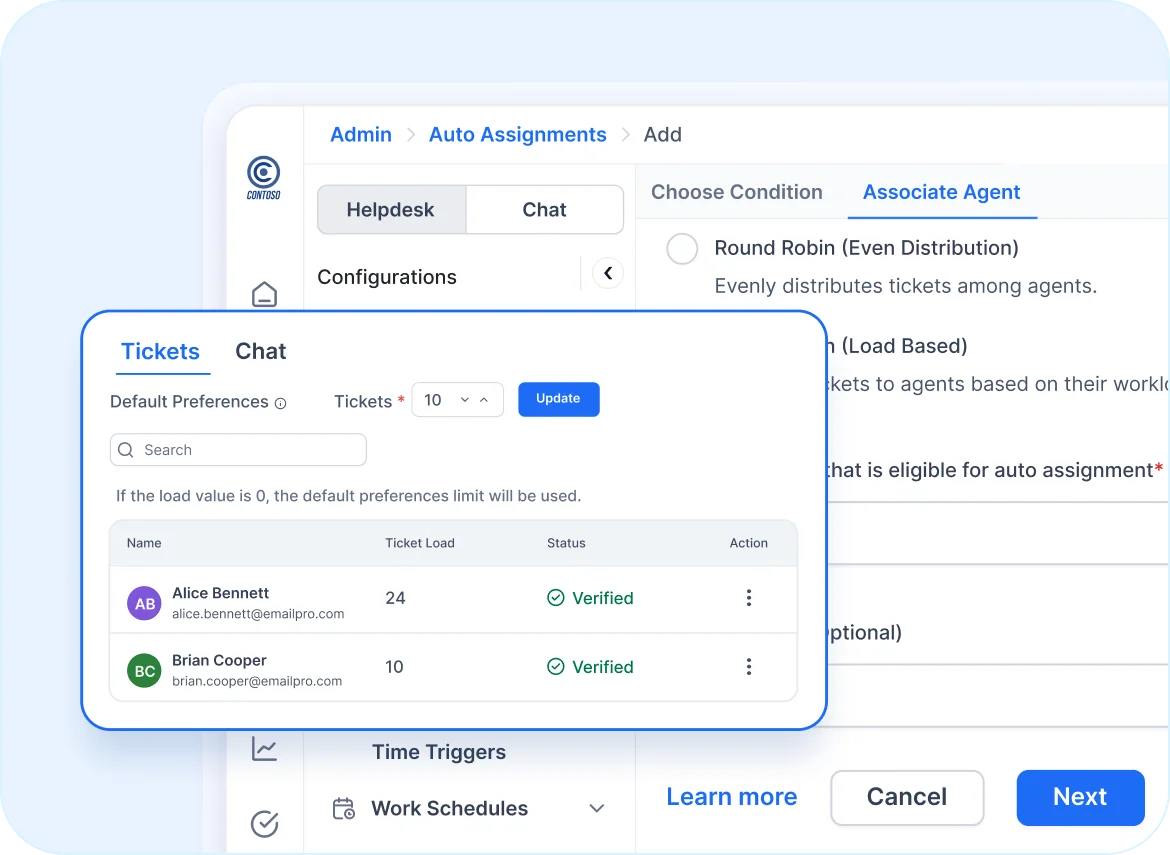
Task: Click Alice Bennett's AB avatar
Action: 144,604
